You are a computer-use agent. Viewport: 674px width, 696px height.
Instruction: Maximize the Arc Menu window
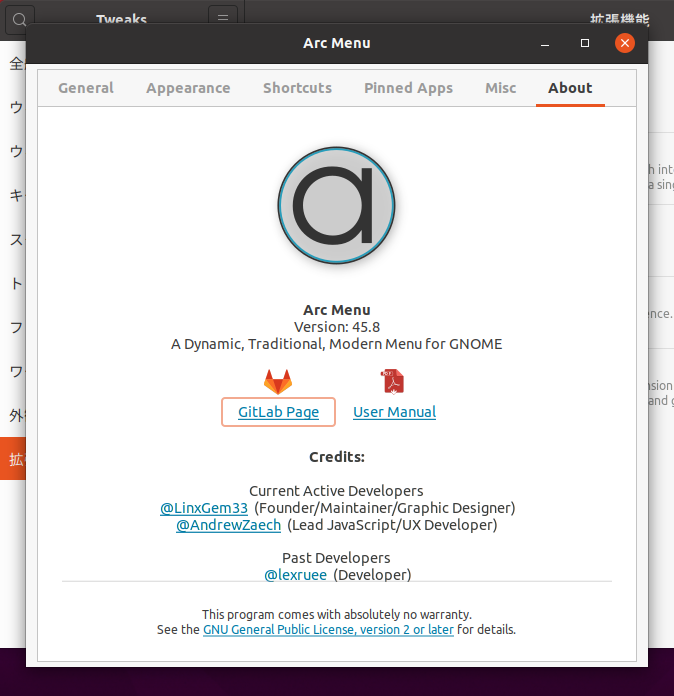point(585,43)
